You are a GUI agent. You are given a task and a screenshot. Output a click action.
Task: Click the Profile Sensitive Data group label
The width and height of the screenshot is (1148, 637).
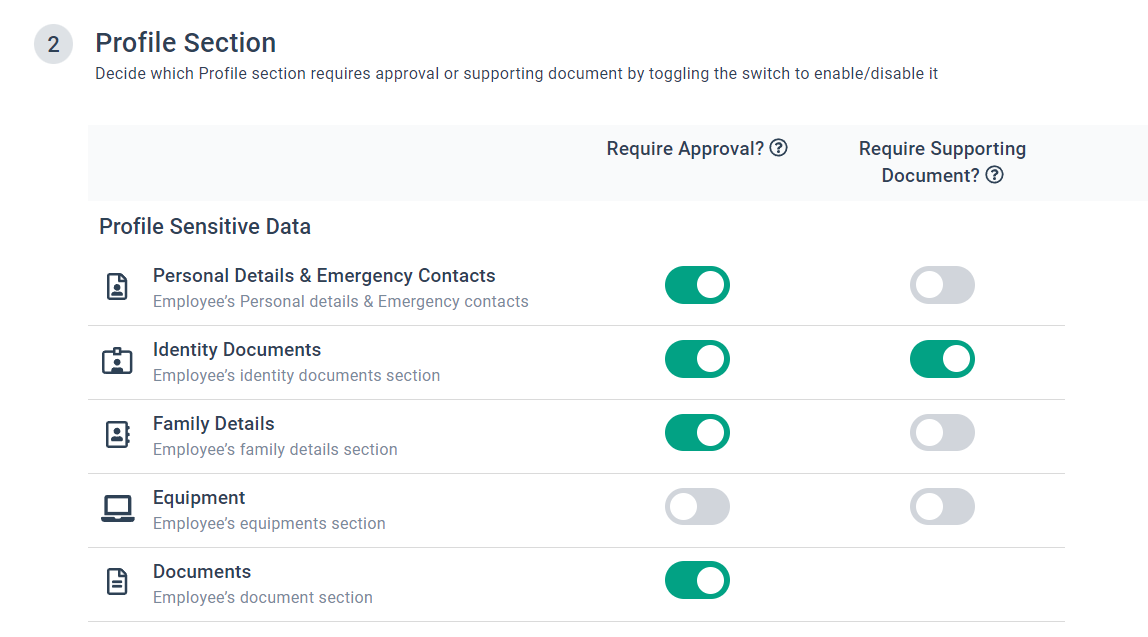point(205,227)
